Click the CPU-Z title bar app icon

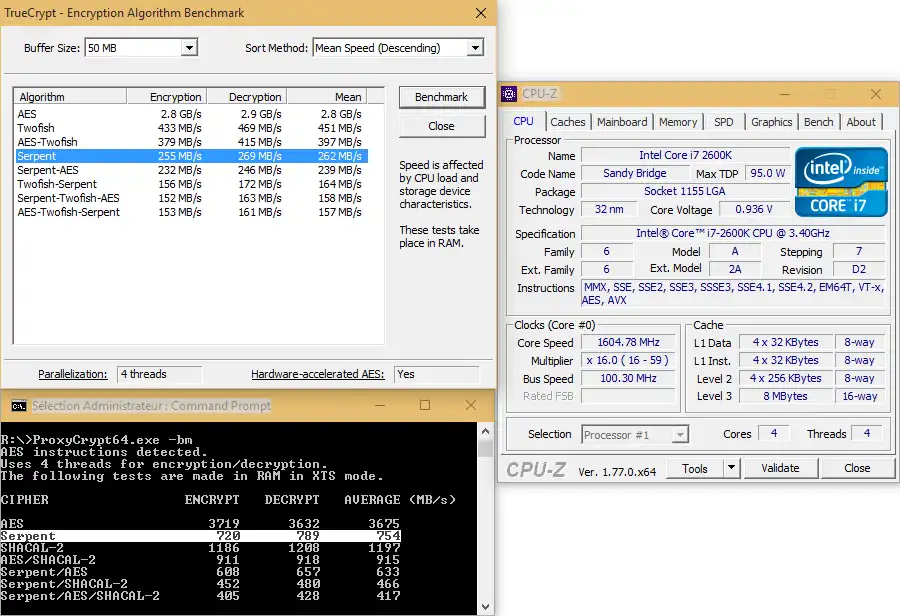pos(509,94)
